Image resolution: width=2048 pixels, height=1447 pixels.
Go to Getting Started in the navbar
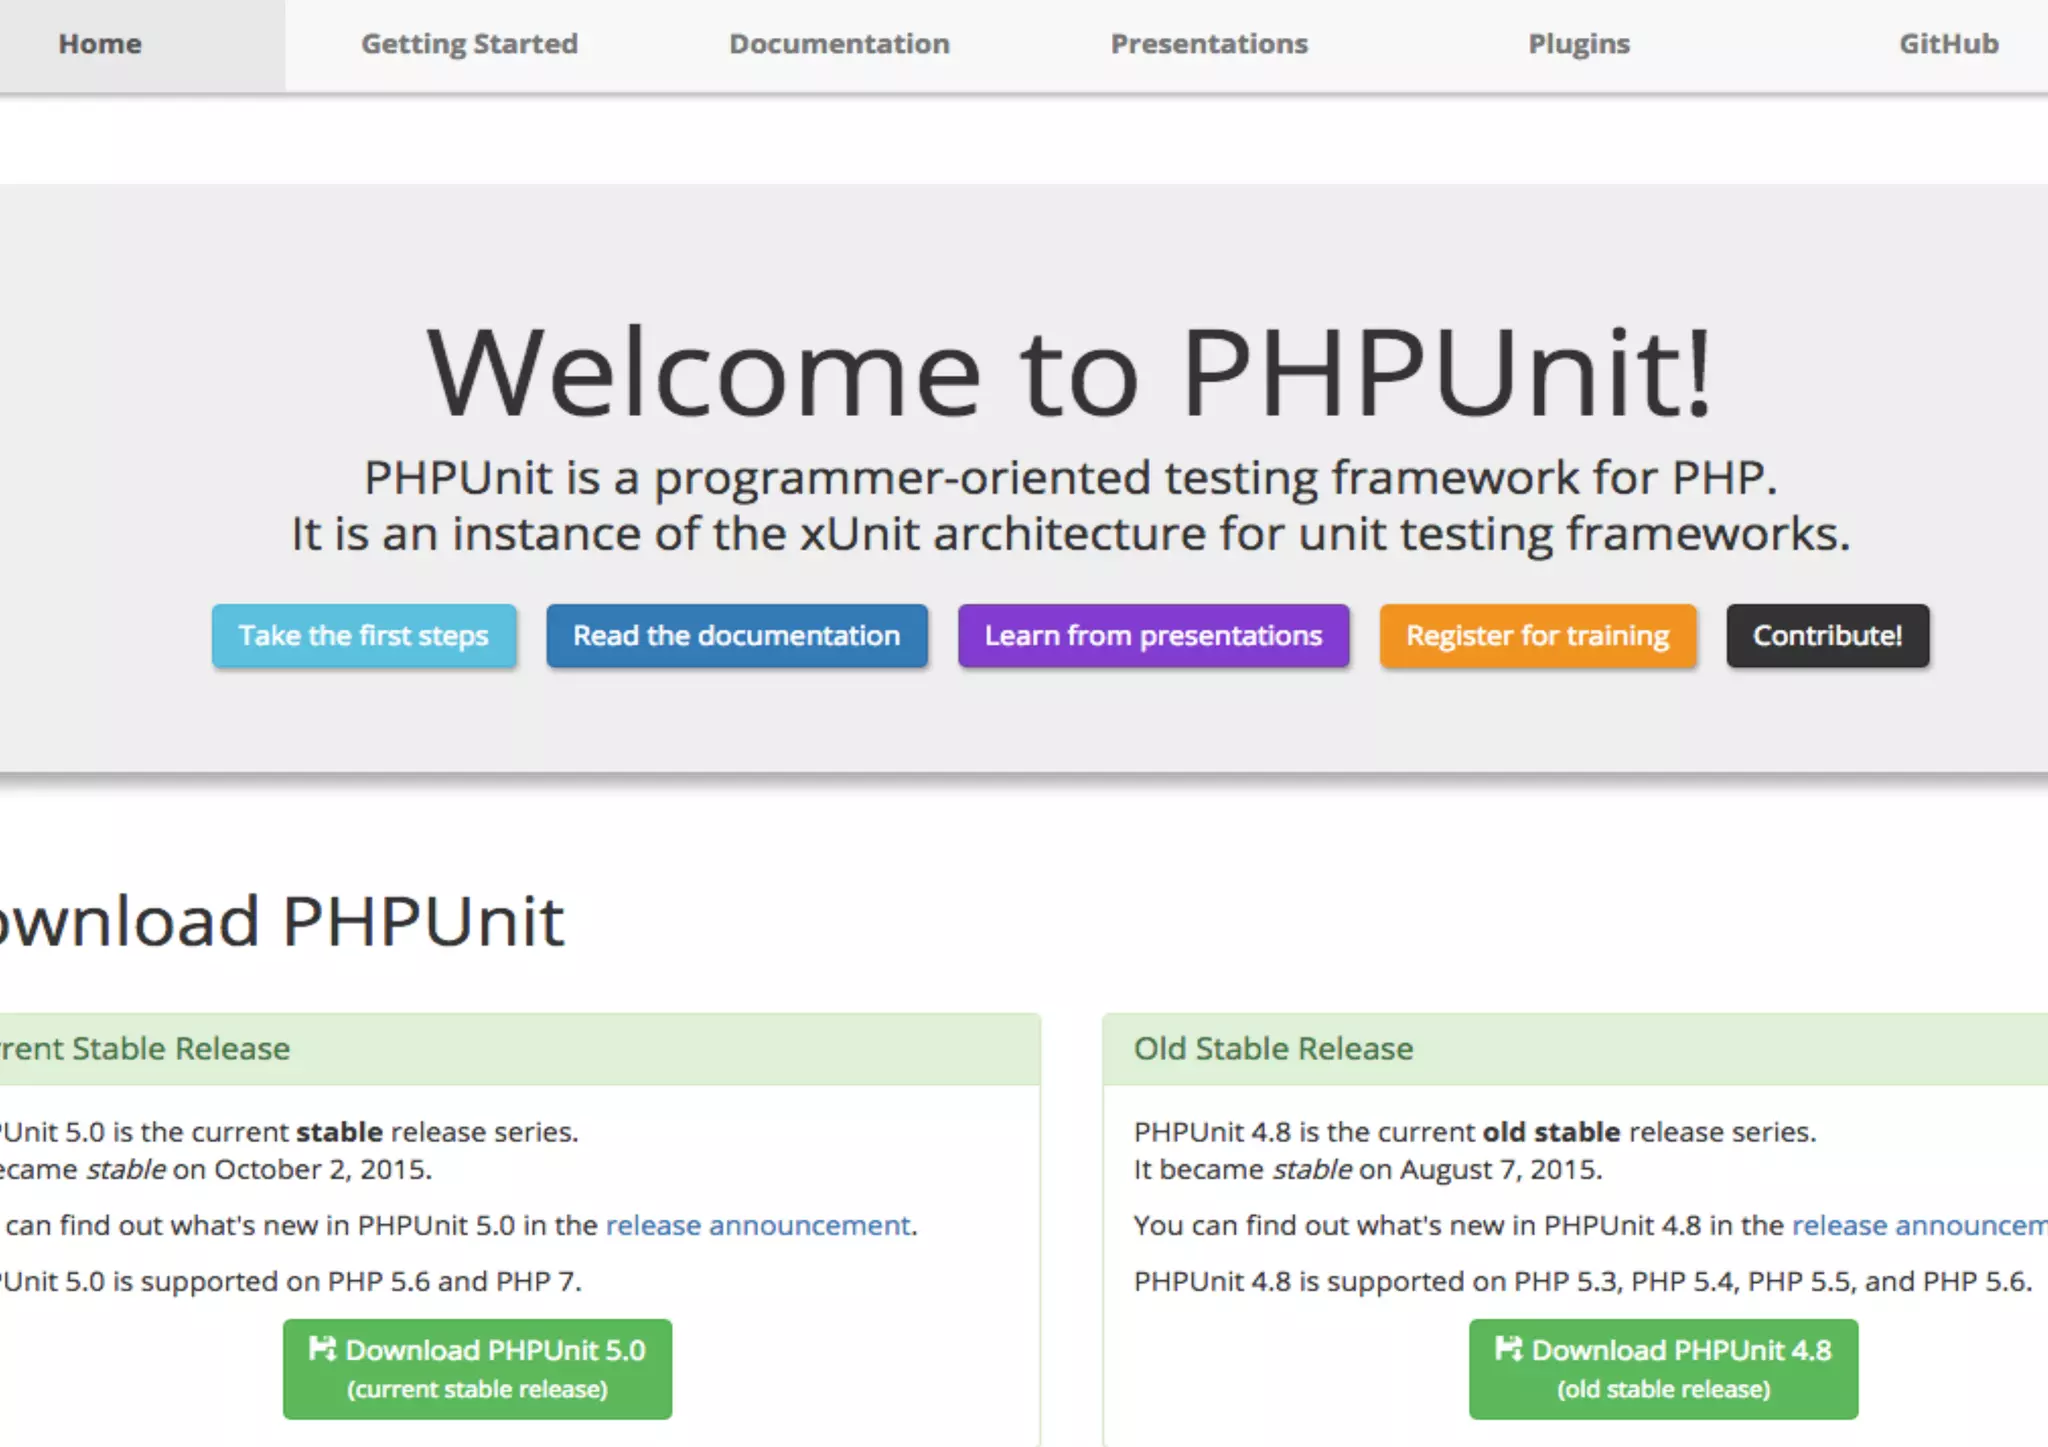coord(469,44)
